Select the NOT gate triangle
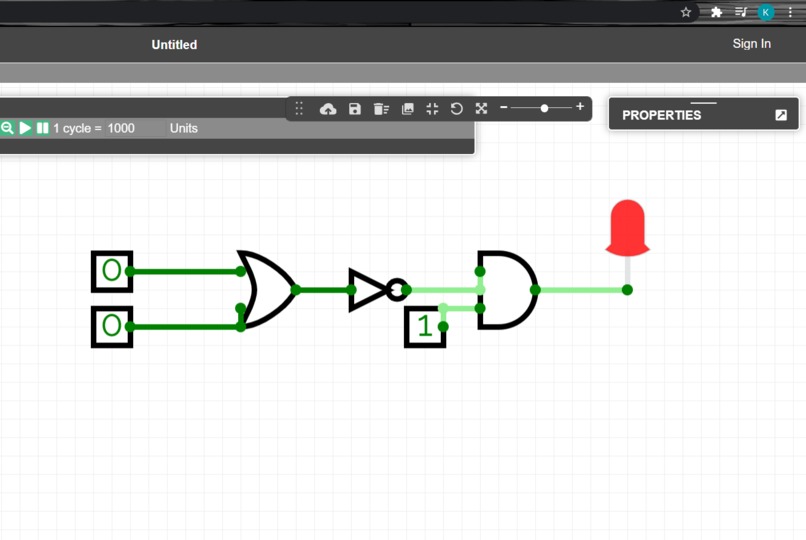This screenshot has width=806, height=540. pyautogui.click(x=367, y=290)
